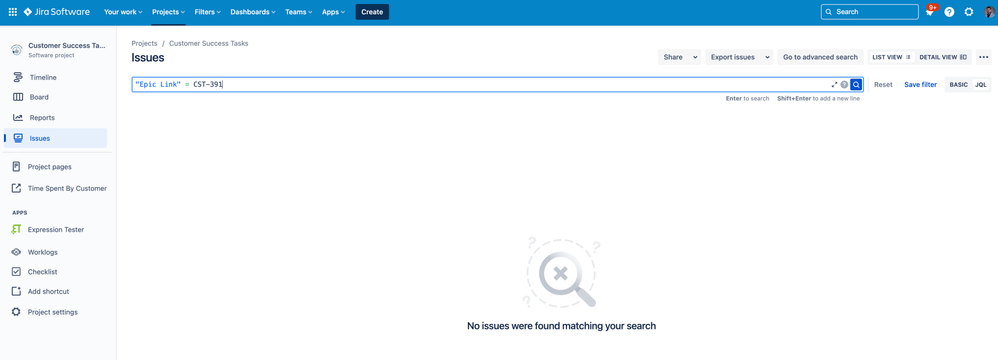Click the Issues icon in sidebar
Image resolution: width=998 pixels, height=360 pixels.
(x=18, y=138)
